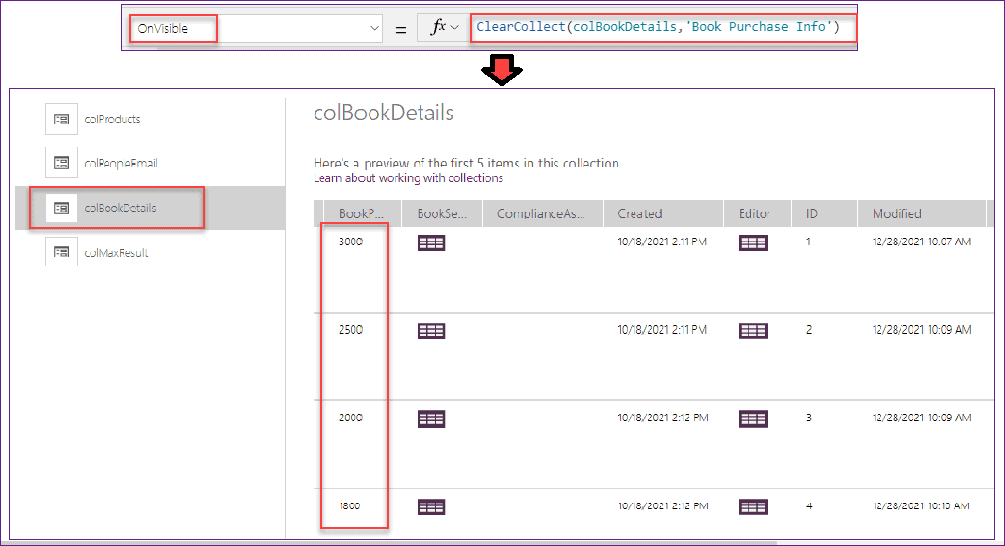Click the 1800 book price cell
The height and width of the screenshot is (546, 1005).
coord(350,506)
